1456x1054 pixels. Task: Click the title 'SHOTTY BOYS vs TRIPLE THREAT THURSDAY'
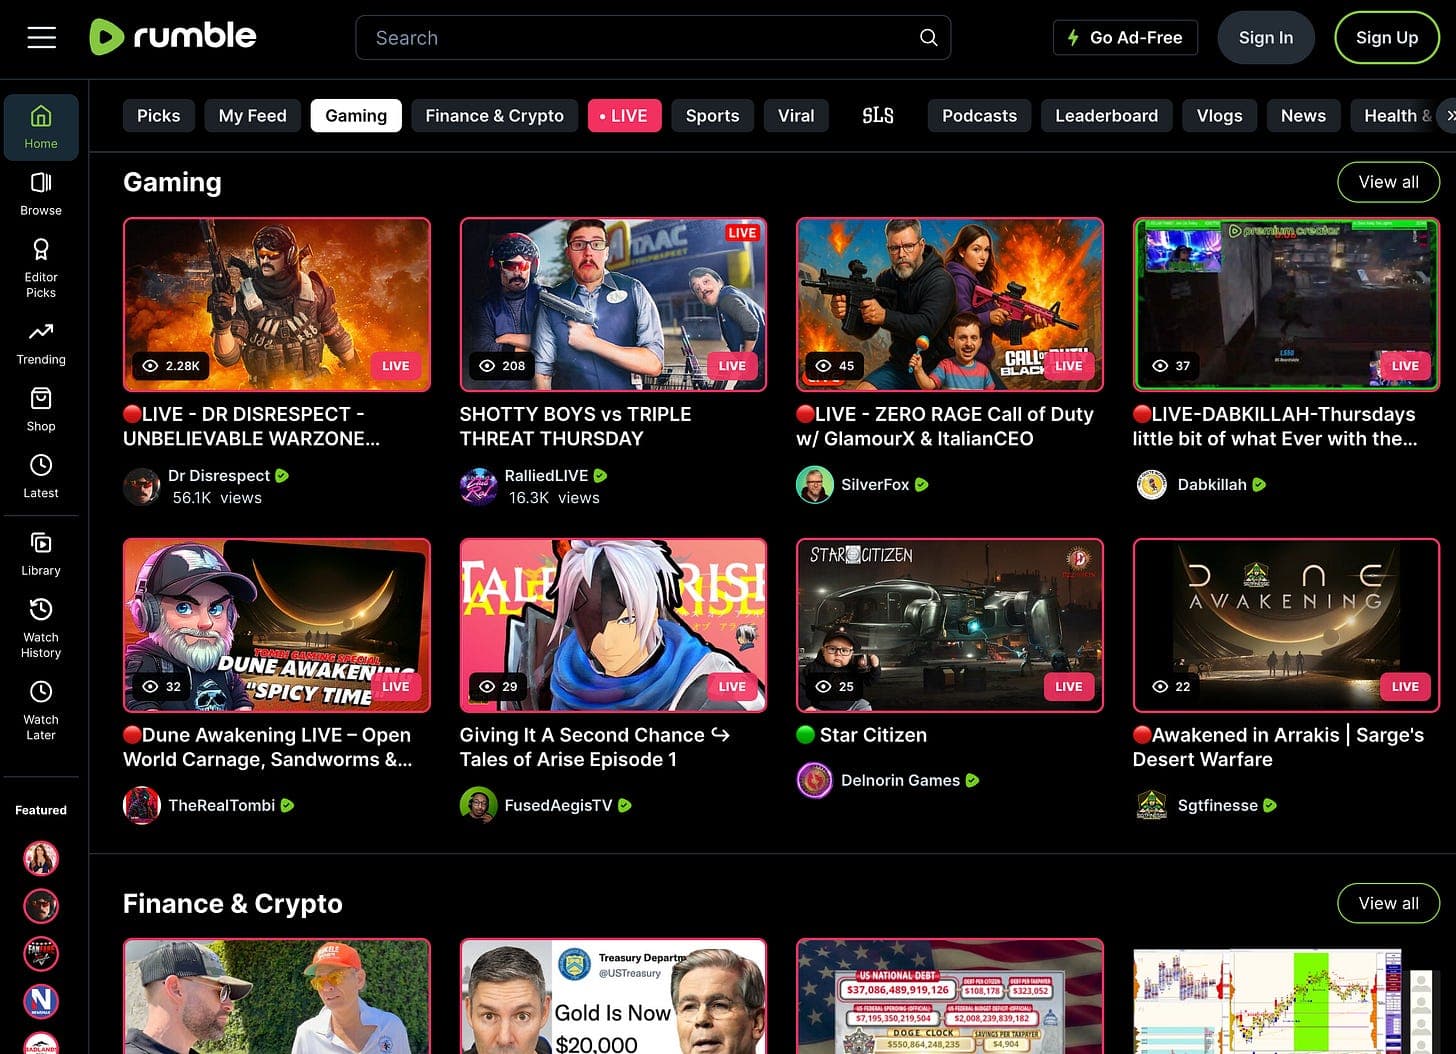pos(575,426)
